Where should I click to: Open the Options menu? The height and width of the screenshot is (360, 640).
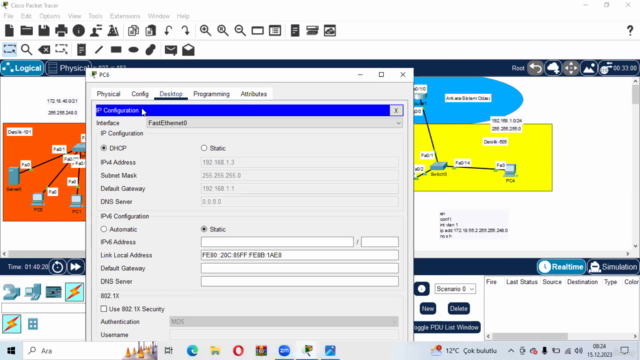(x=50, y=16)
